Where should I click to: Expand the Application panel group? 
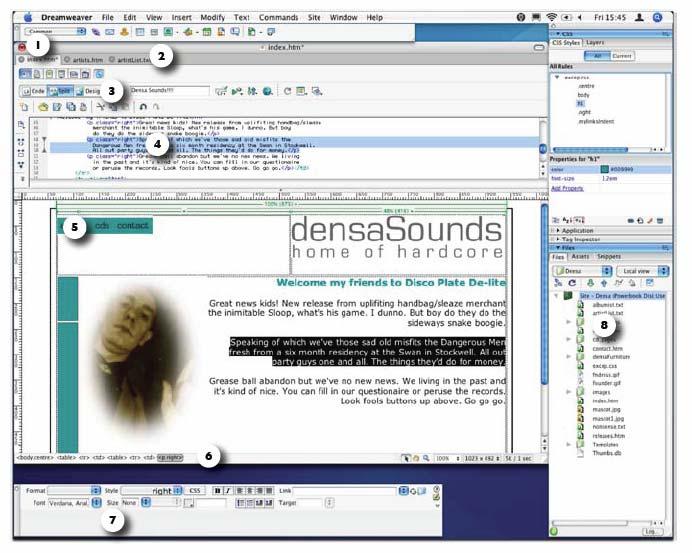(x=558, y=230)
